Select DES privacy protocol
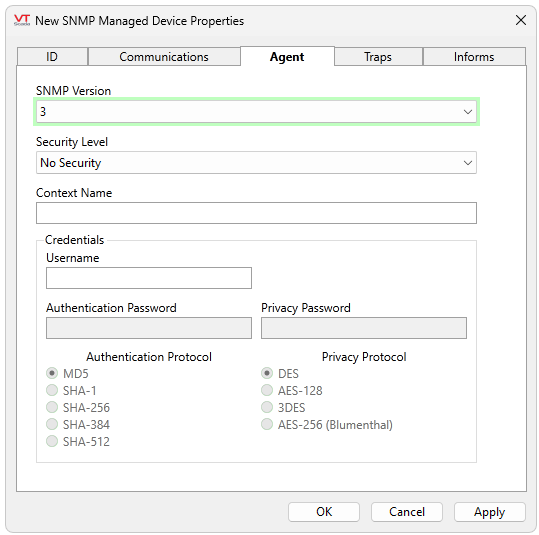Image resolution: width=539 pixels, height=535 pixels. click(280, 373)
